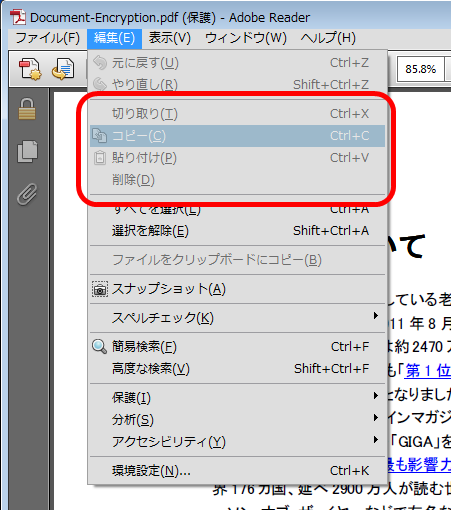
Task: Expand the 分析(S) submenu
Action: pyautogui.click(x=237, y=420)
